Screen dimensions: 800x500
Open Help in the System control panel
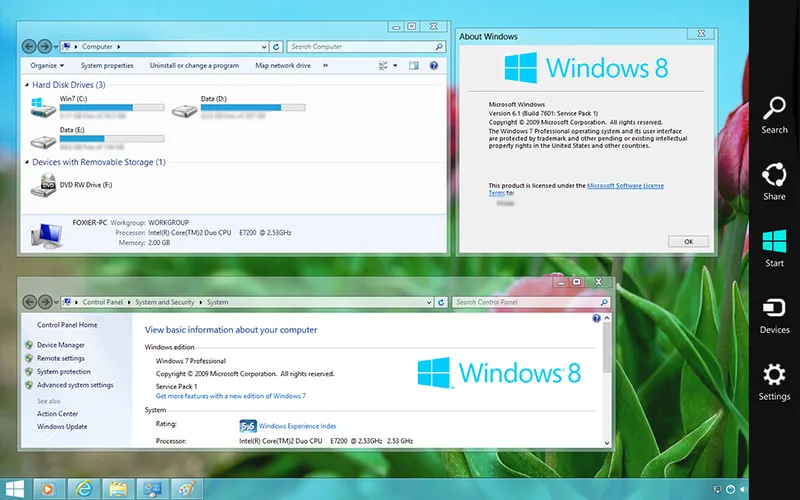click(x=596, y=318)
